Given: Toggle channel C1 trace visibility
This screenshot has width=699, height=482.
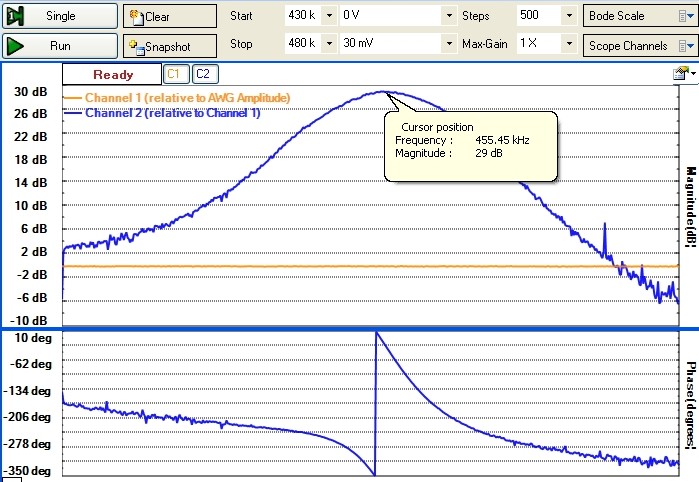Looking at the screenshot, I should pos(174,74).
